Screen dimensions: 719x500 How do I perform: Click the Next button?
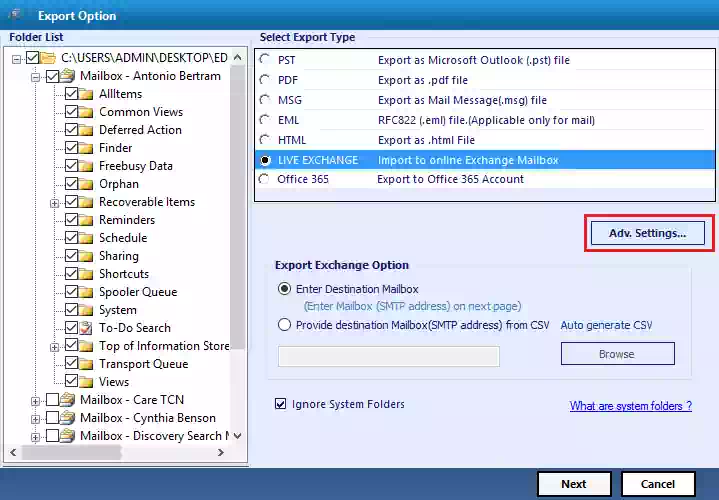pos(574,484)
